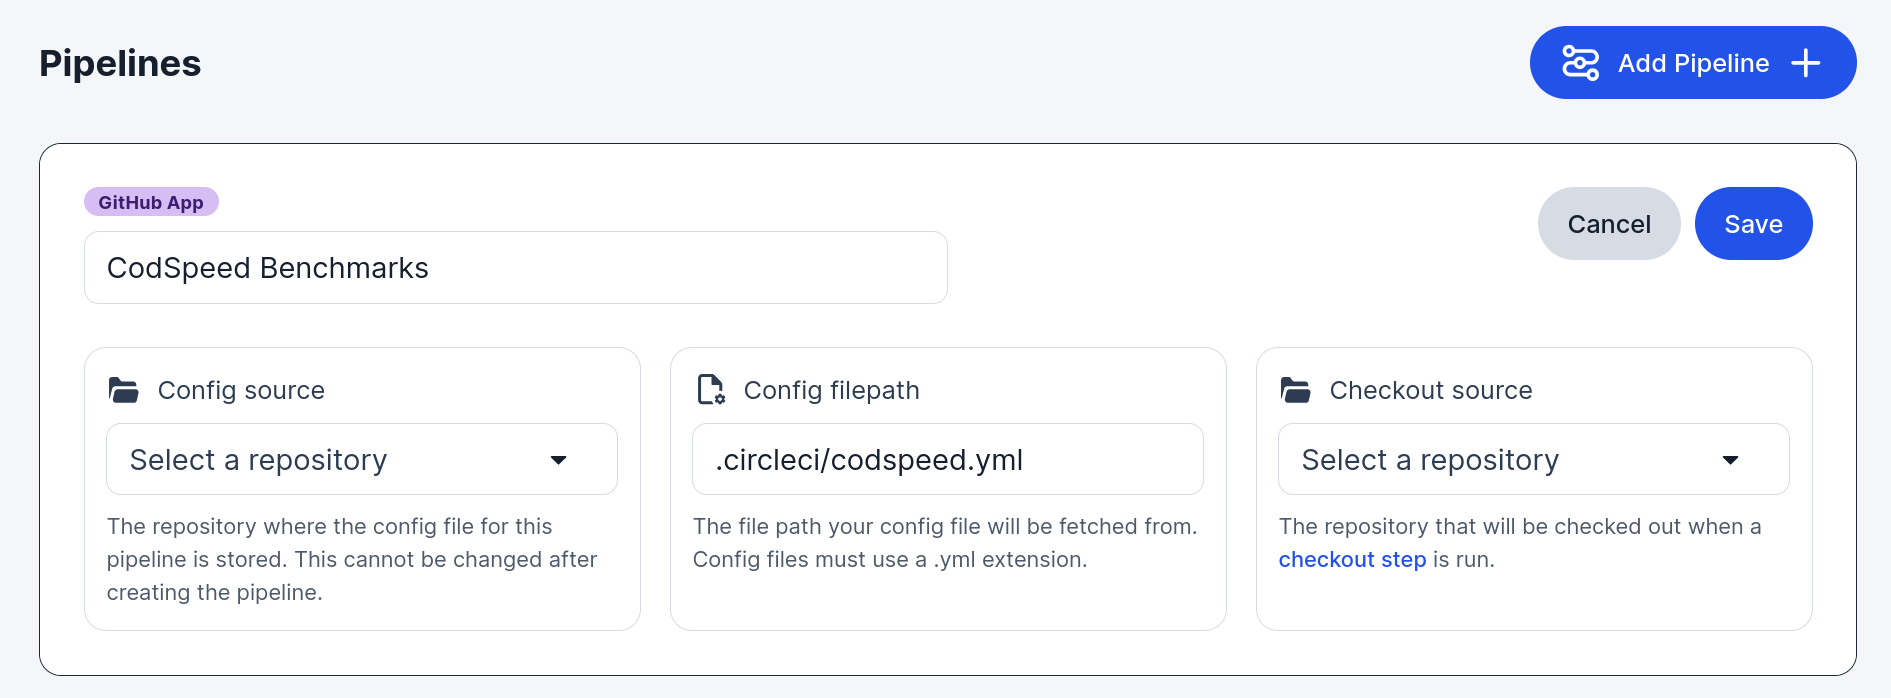Click the Config filepath label

pyautogui.click(x=831, y=390)
